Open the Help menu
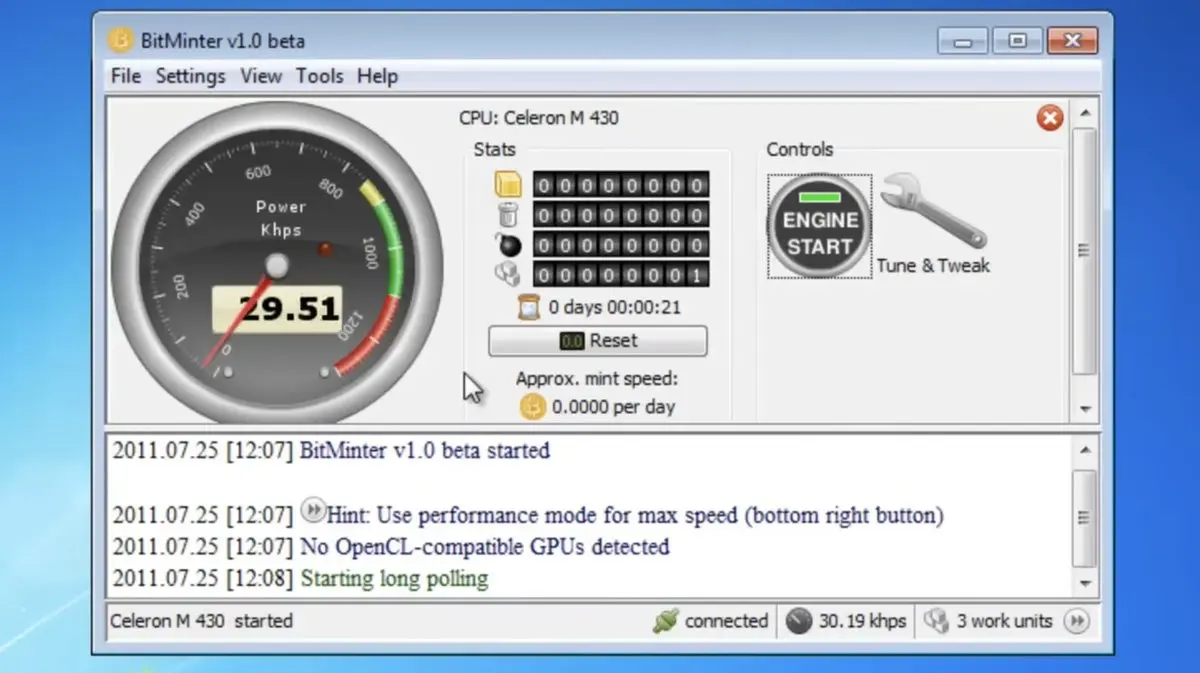Viewport: 1200px width, 673px height. click(x=377, y=76)
